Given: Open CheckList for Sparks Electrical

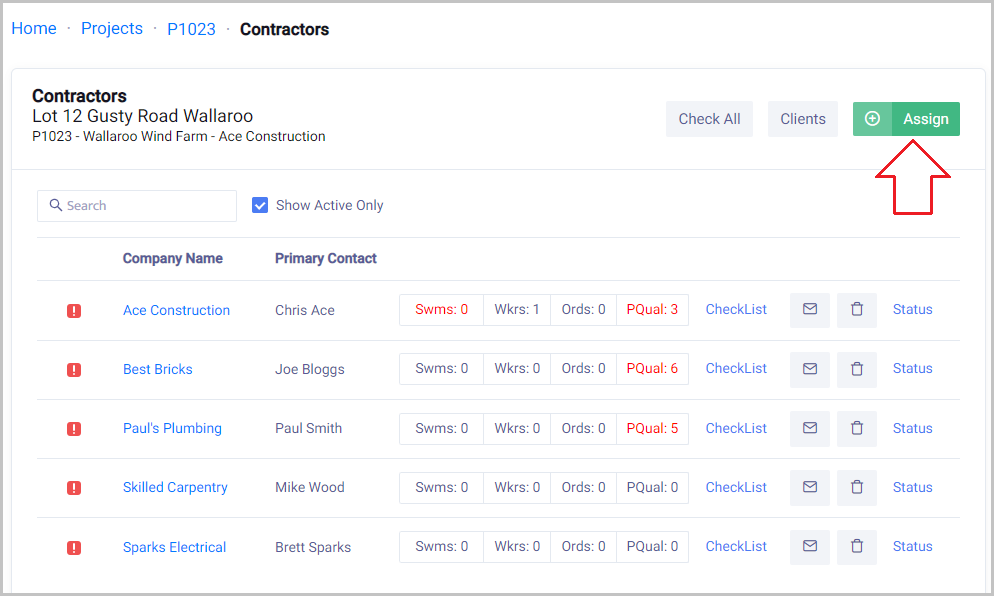Looking at the screenshot, I should coord(736,547).
